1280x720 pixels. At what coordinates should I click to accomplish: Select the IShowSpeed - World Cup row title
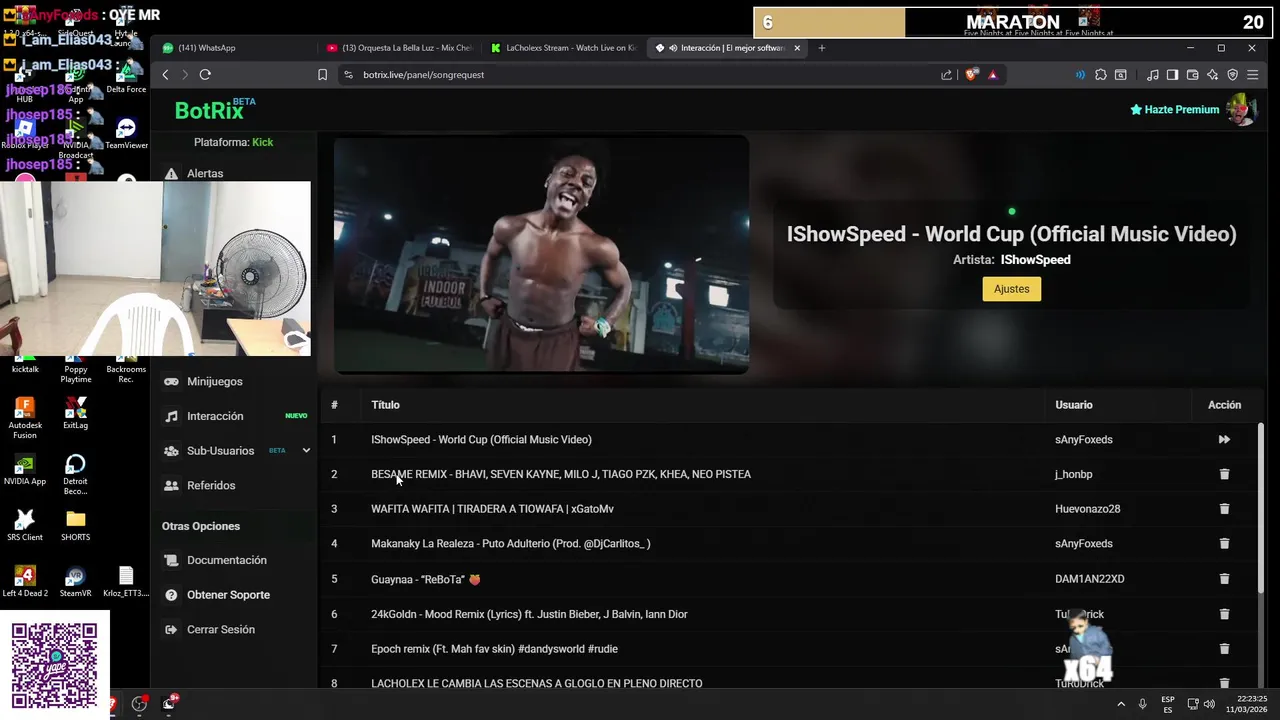click(481, 440)
